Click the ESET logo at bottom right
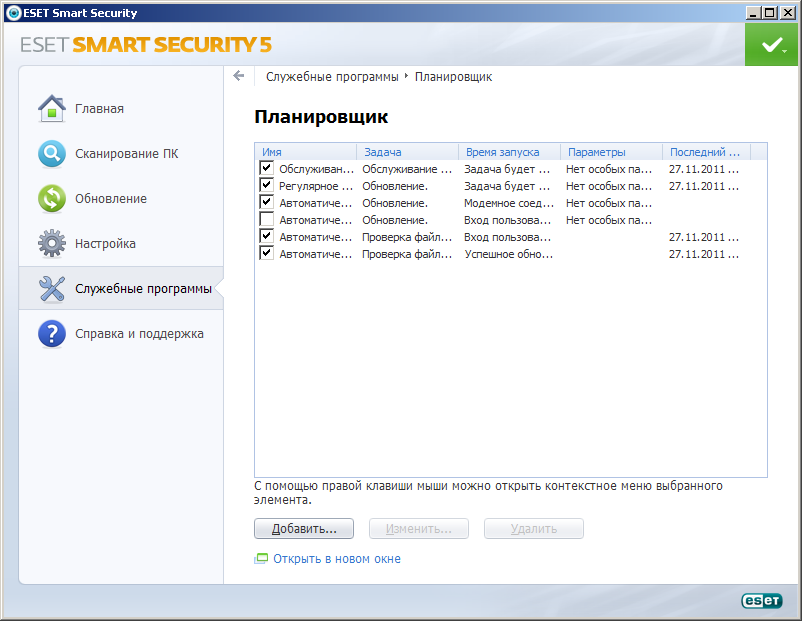802x621 pixels. point(760,600)
